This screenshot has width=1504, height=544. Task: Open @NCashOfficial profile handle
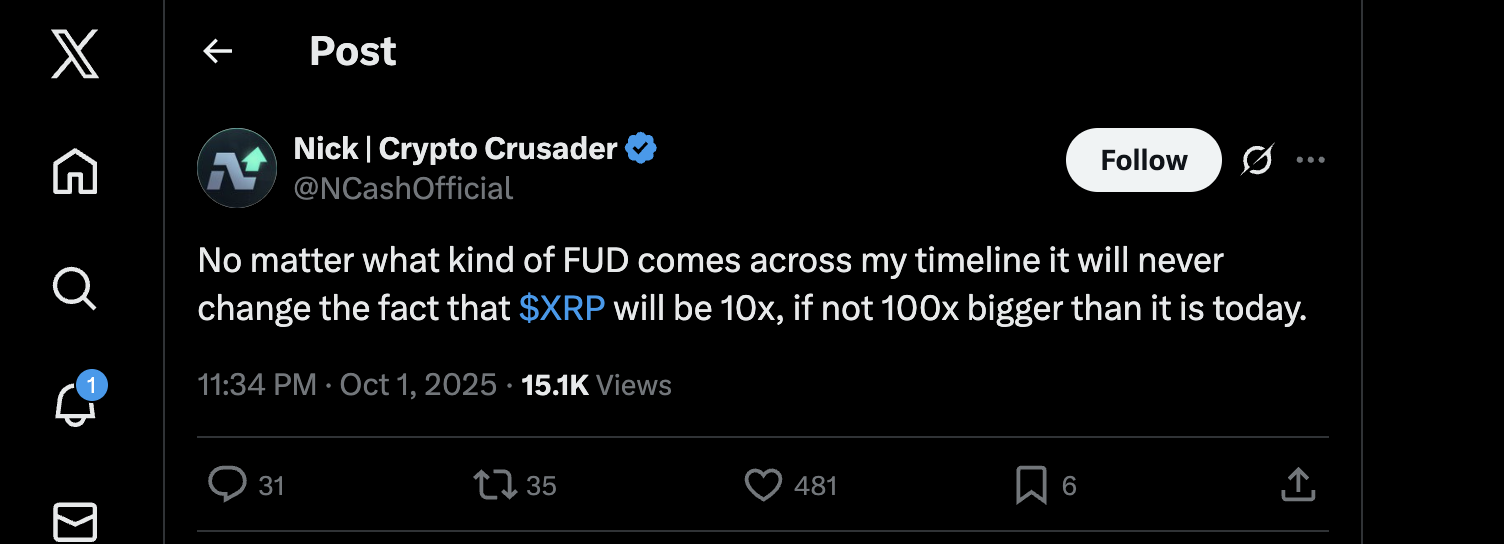[x=403, y=188]
